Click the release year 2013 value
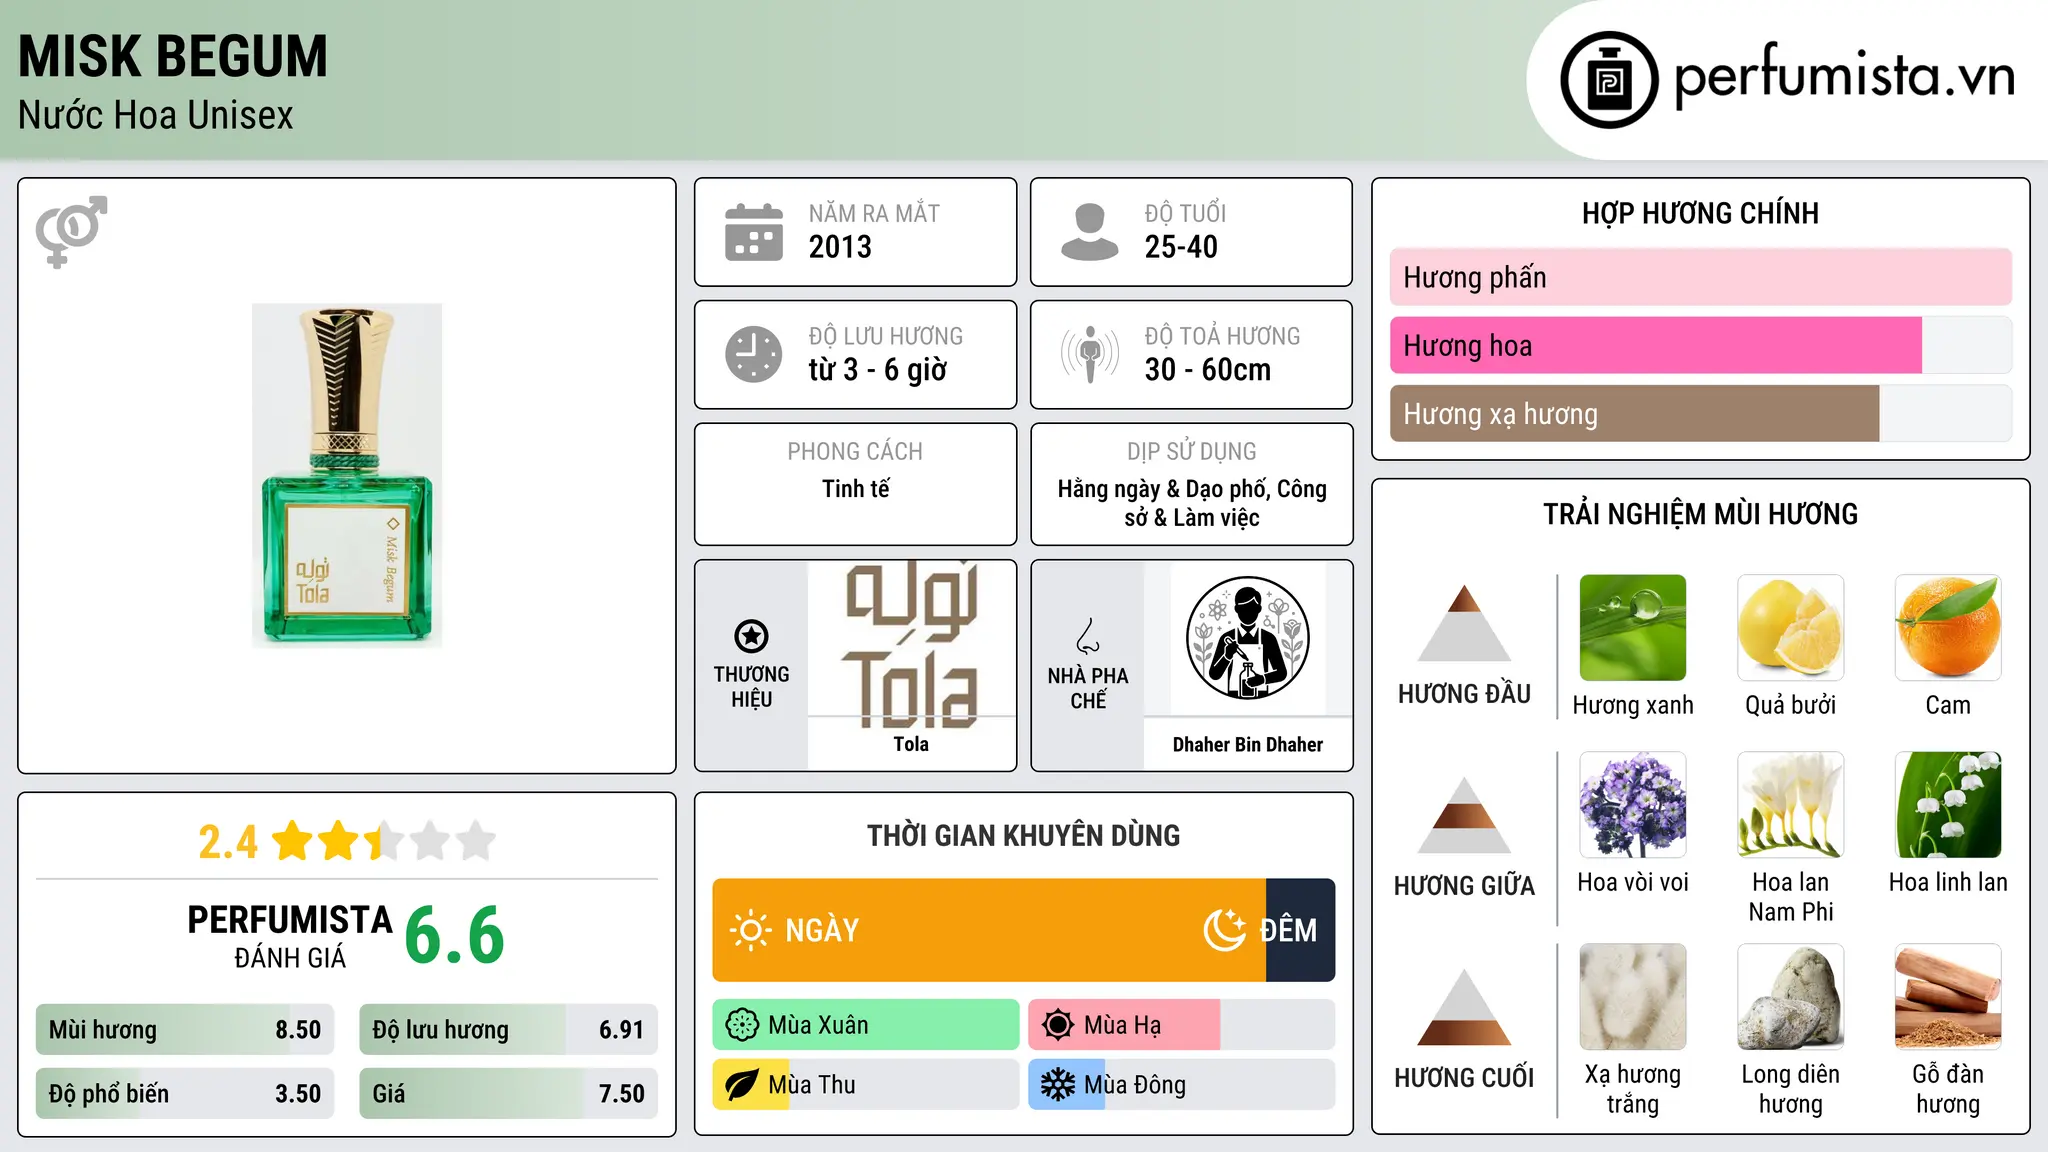2048x1152 pixels. [x=840, y=247]
